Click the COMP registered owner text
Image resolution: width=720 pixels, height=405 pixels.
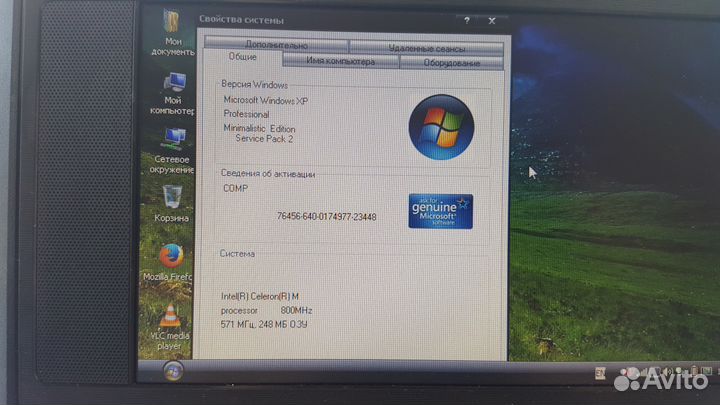coord(235,188)
